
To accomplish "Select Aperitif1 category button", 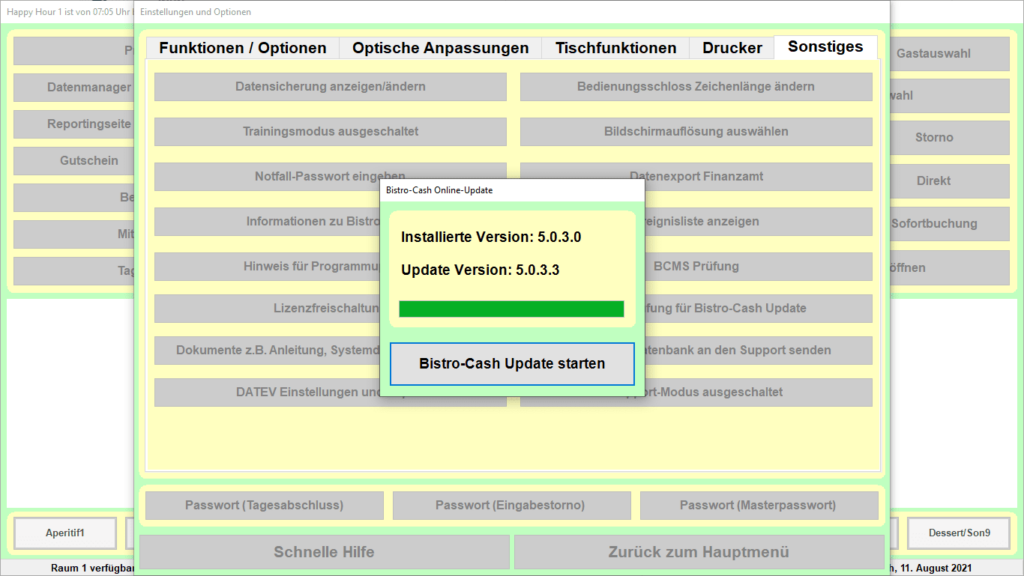I will (65, 533).
